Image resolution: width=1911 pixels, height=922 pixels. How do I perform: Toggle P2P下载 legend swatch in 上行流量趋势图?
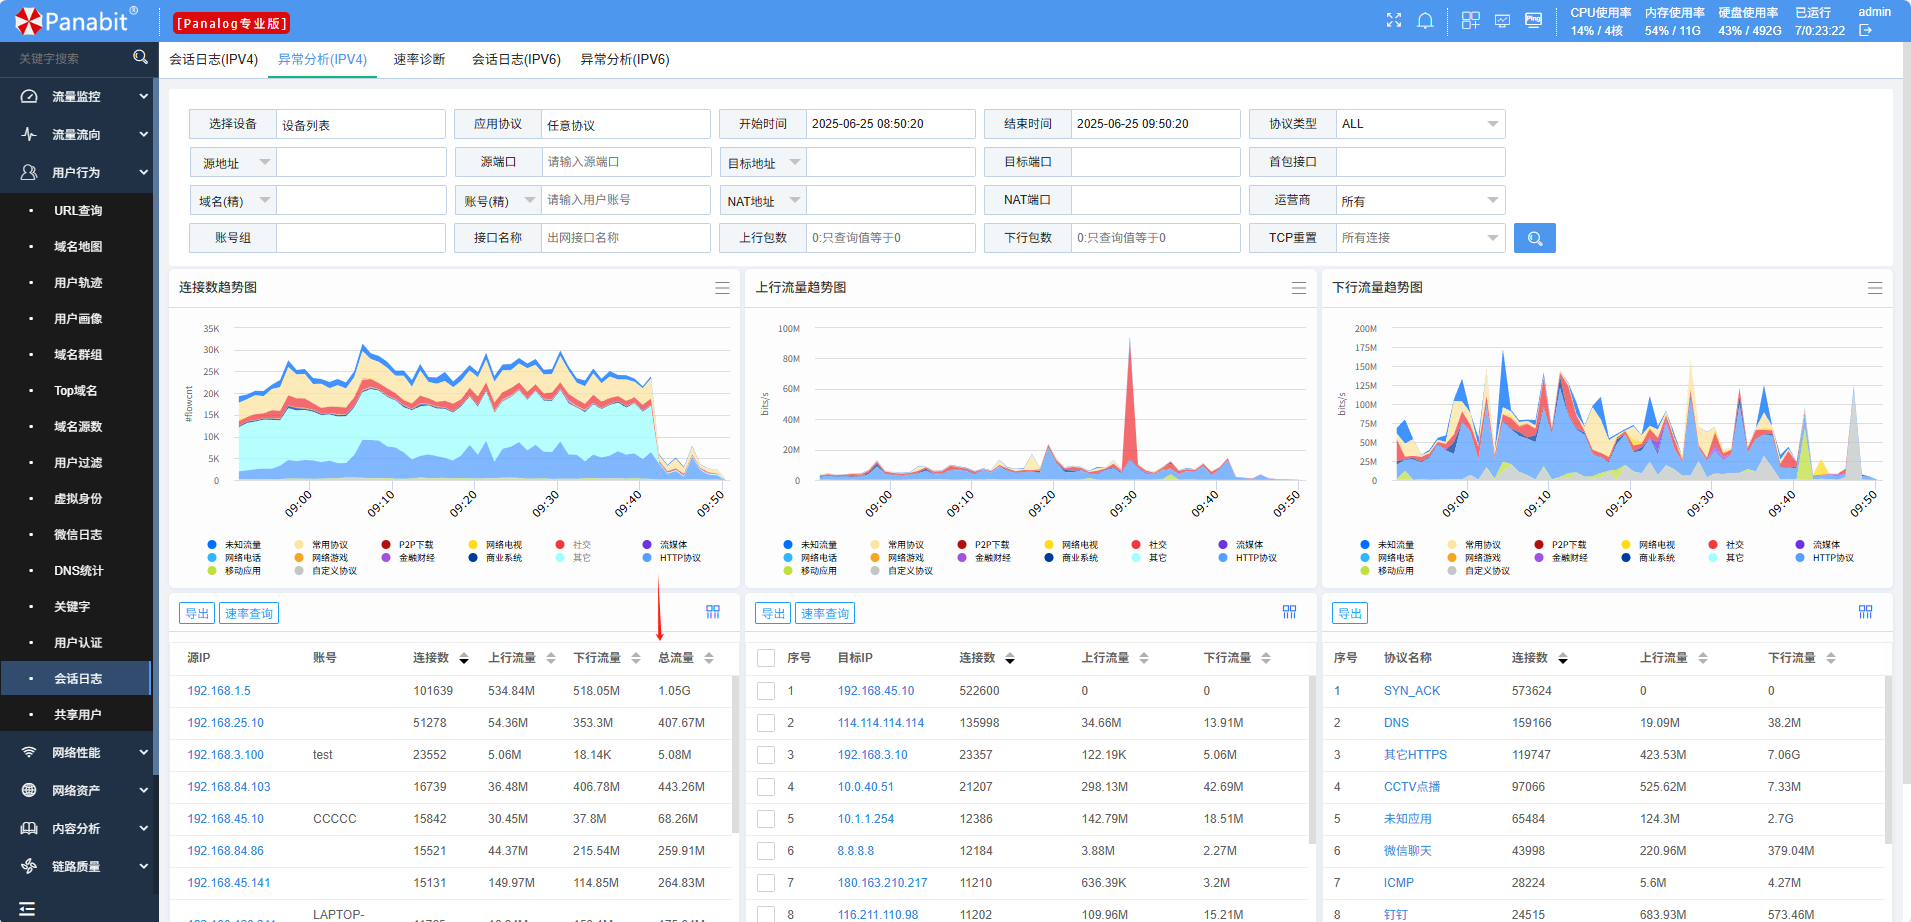[962, 545]
